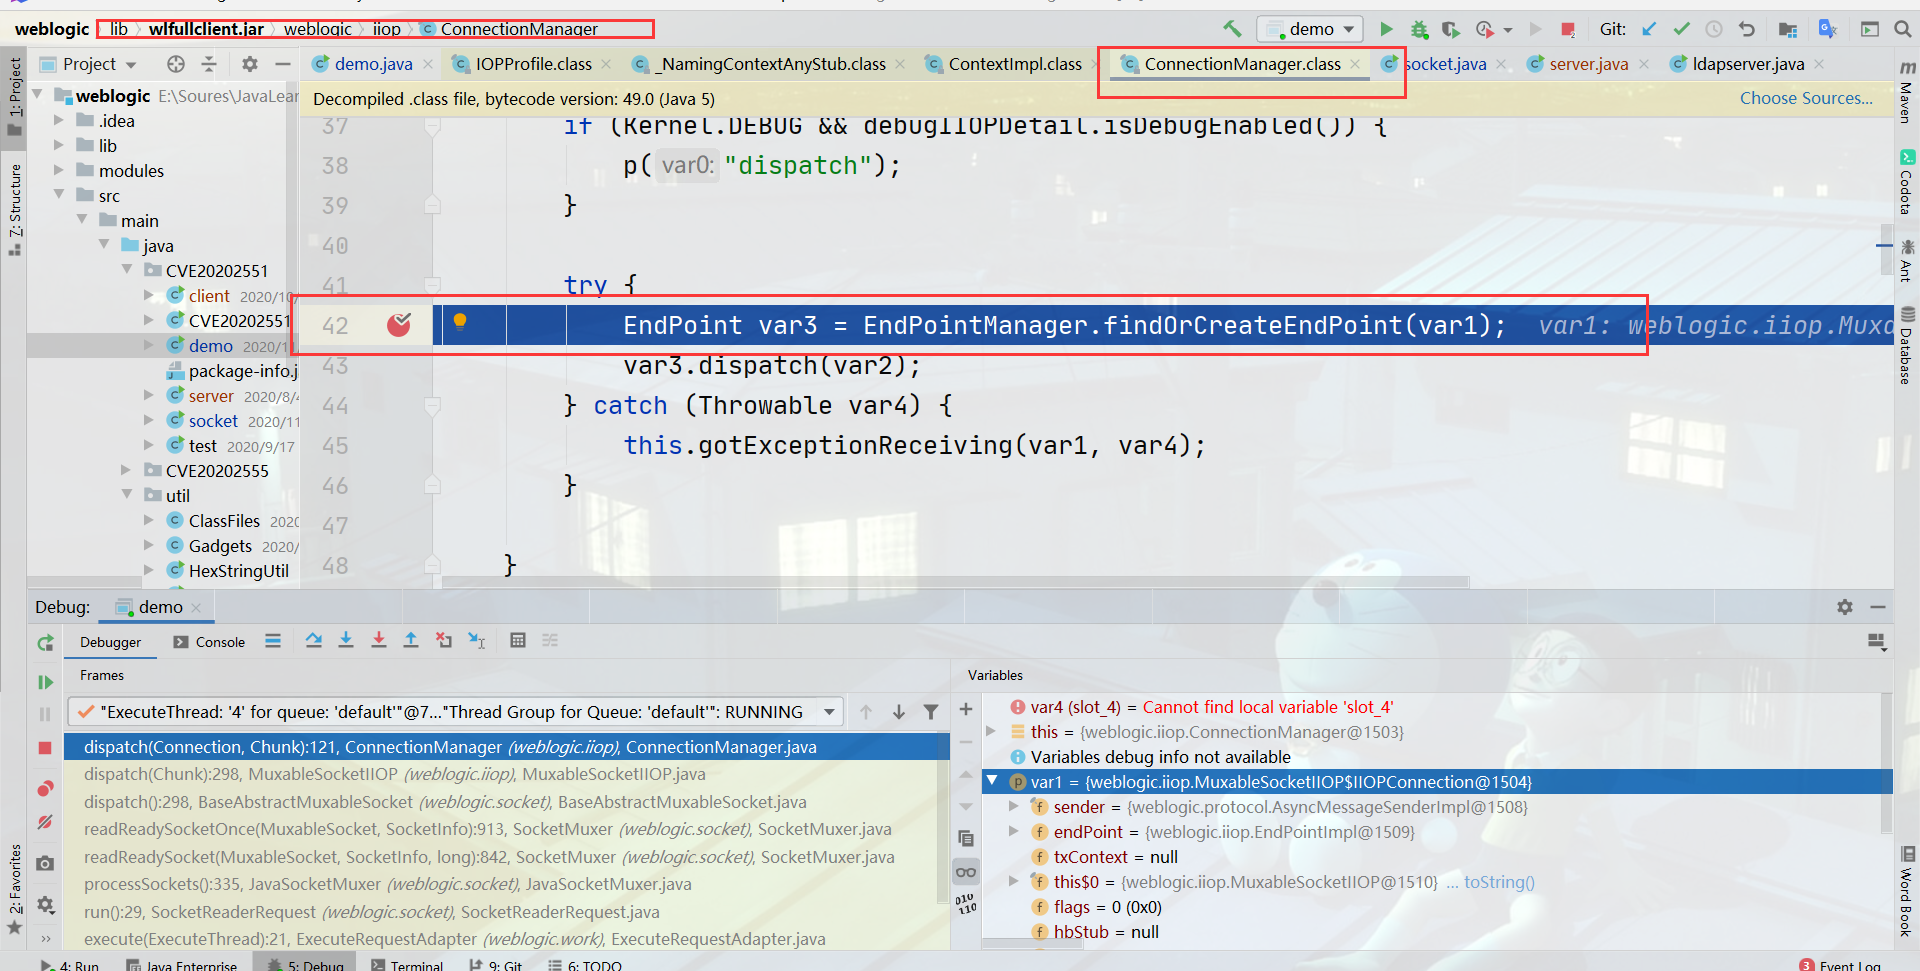The image size is (1920, 971).
Task: Get thread dump with camera icon
Action: [45, 863]
